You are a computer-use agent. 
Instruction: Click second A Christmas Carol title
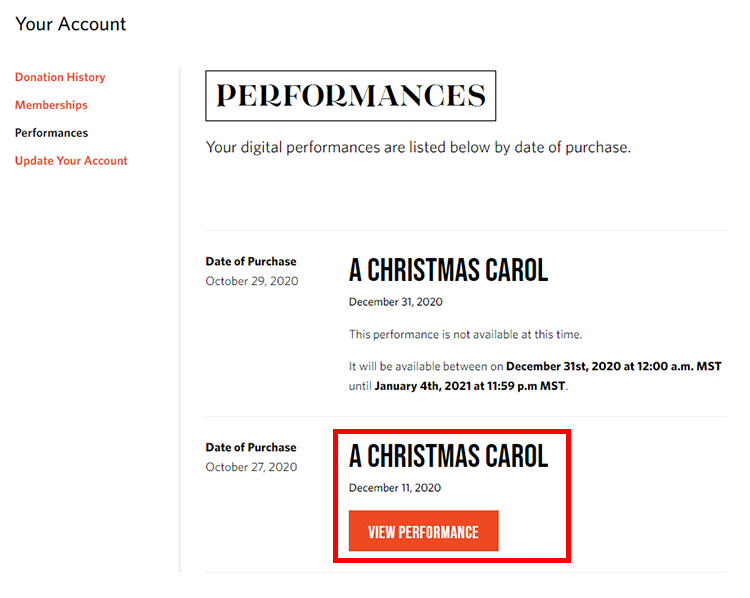click(448, 456)
